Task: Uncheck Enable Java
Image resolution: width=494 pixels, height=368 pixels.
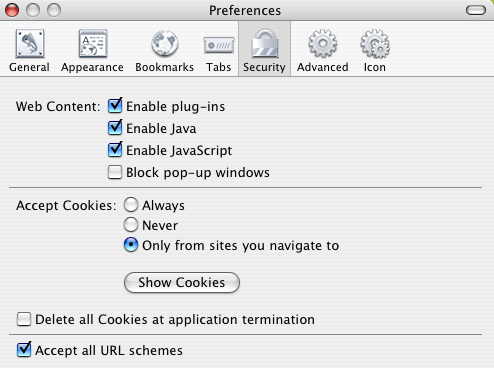Action: pos(115,128)
